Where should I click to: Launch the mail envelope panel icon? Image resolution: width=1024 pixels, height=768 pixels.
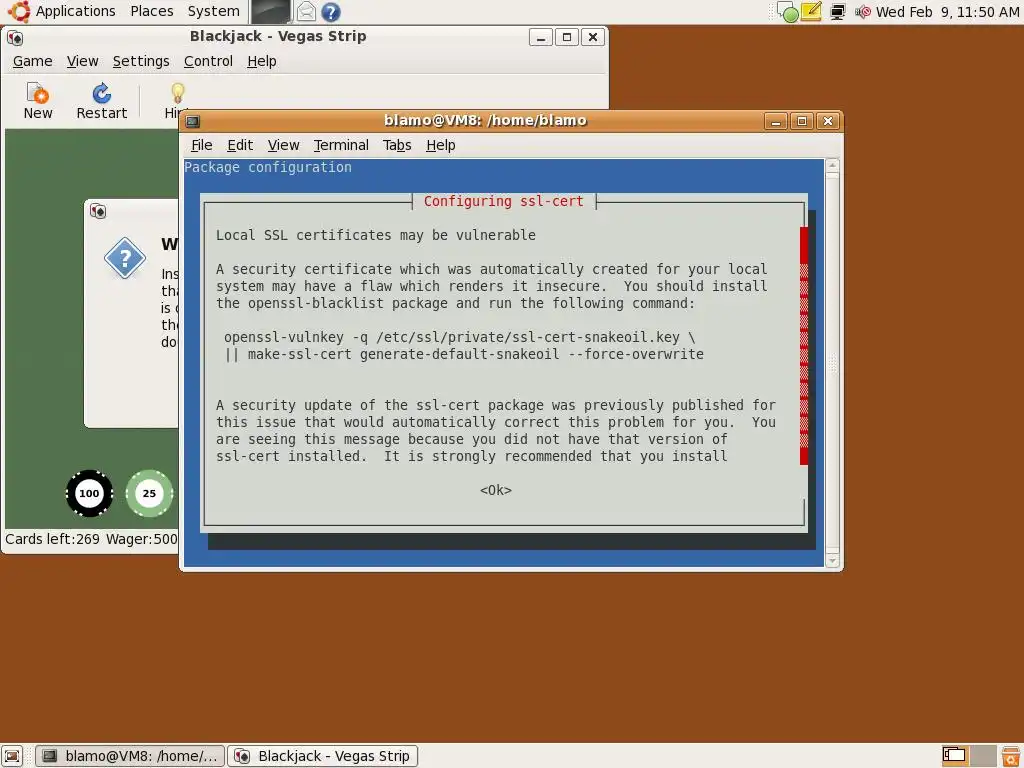(x=306, y=12)
